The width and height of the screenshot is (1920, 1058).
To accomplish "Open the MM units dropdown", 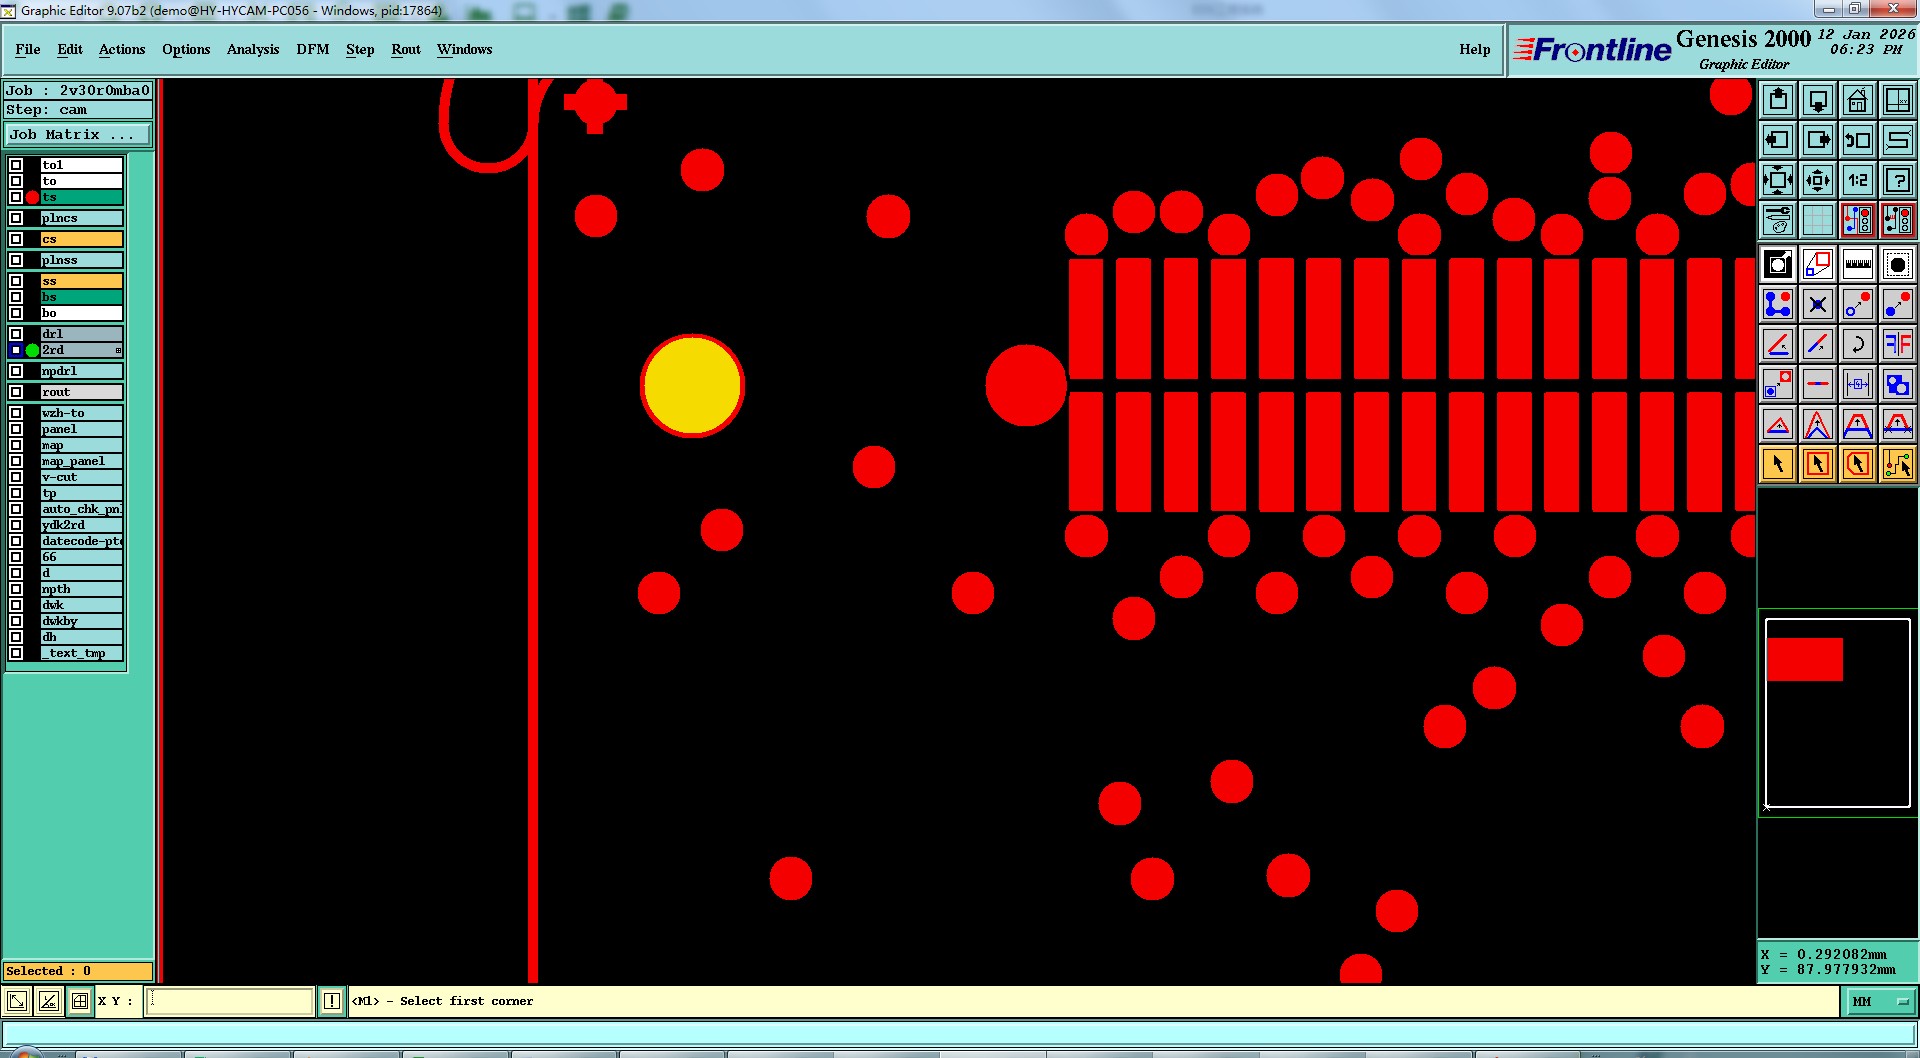I will click(1880, 1001).
